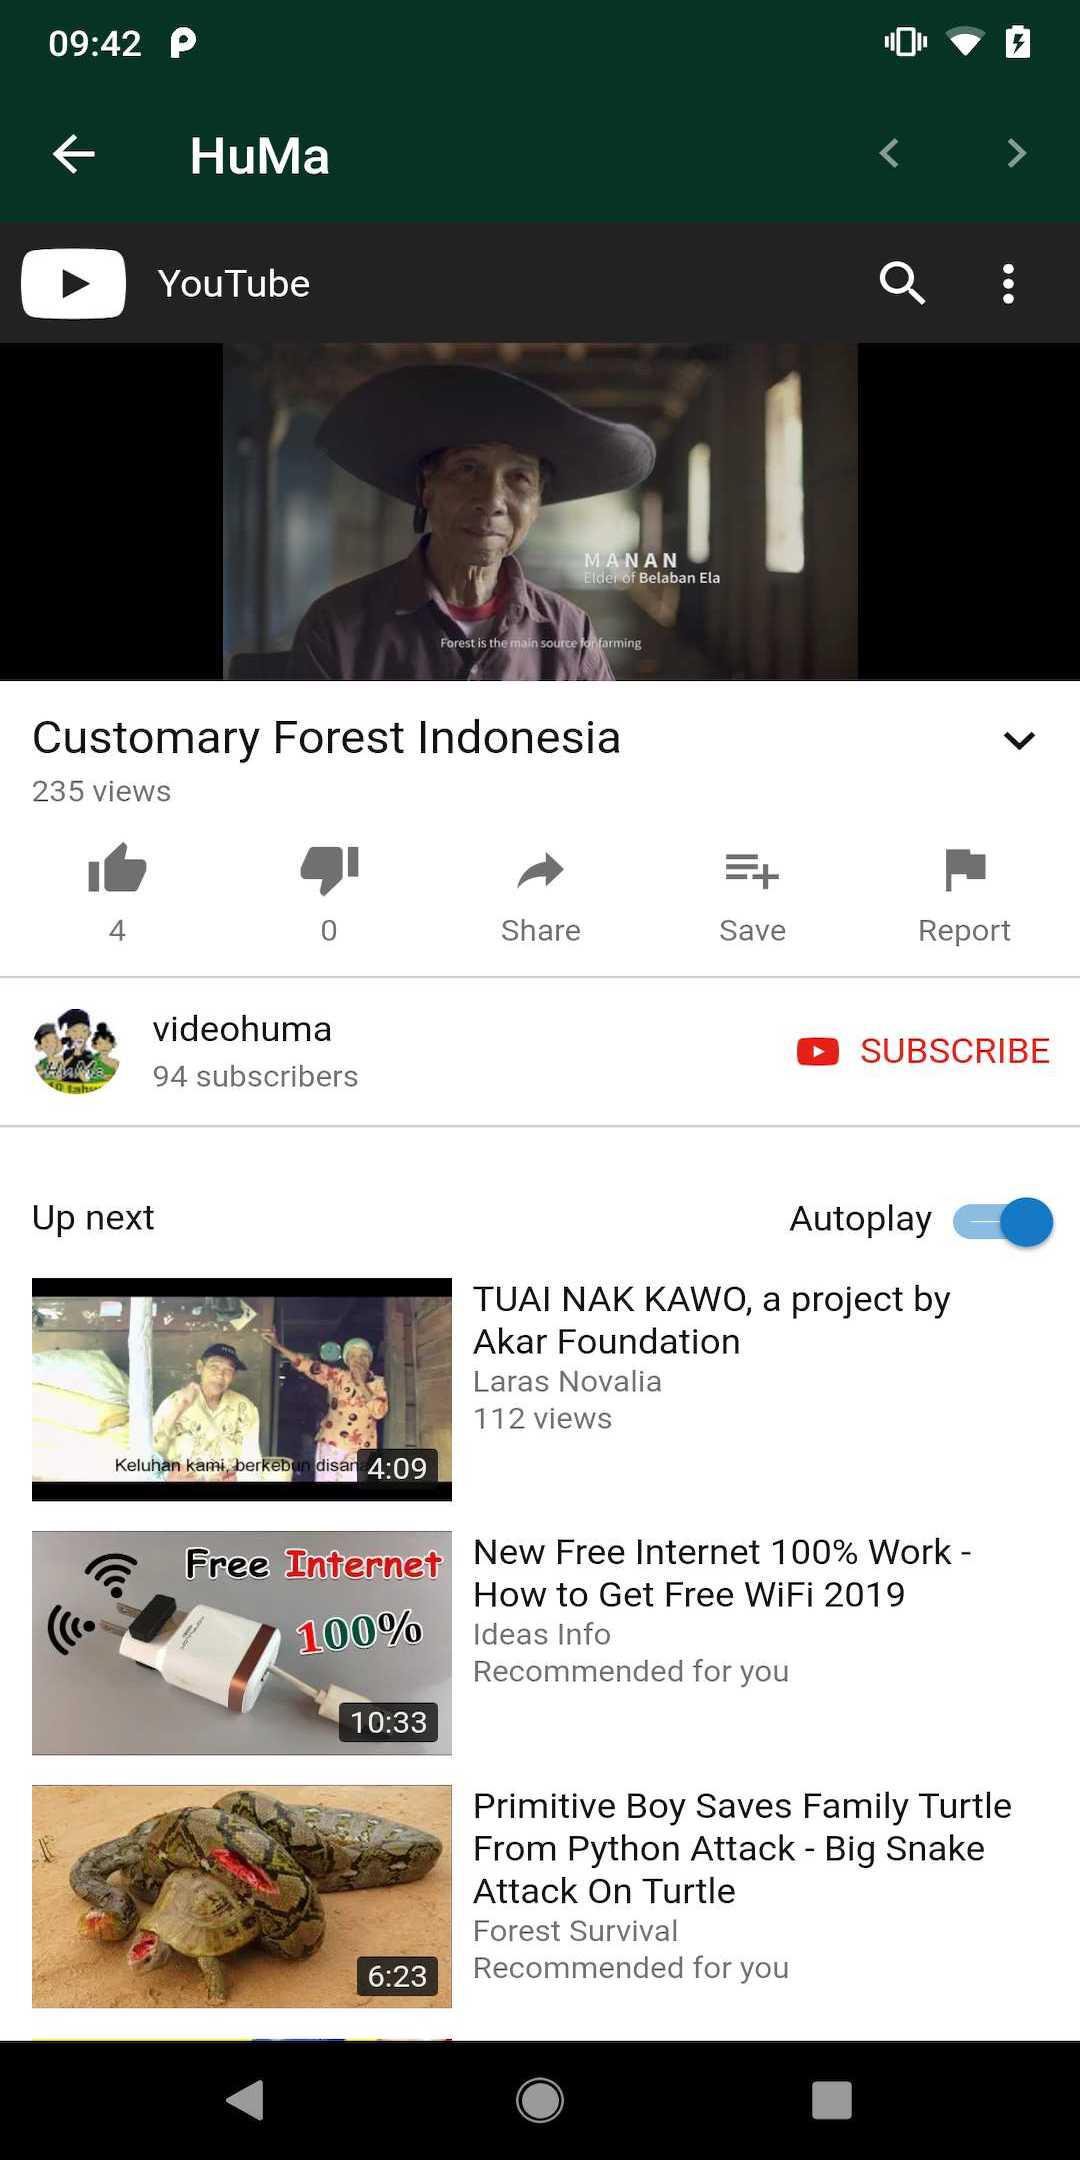Go to previous item with left chevron

[889, 153]
